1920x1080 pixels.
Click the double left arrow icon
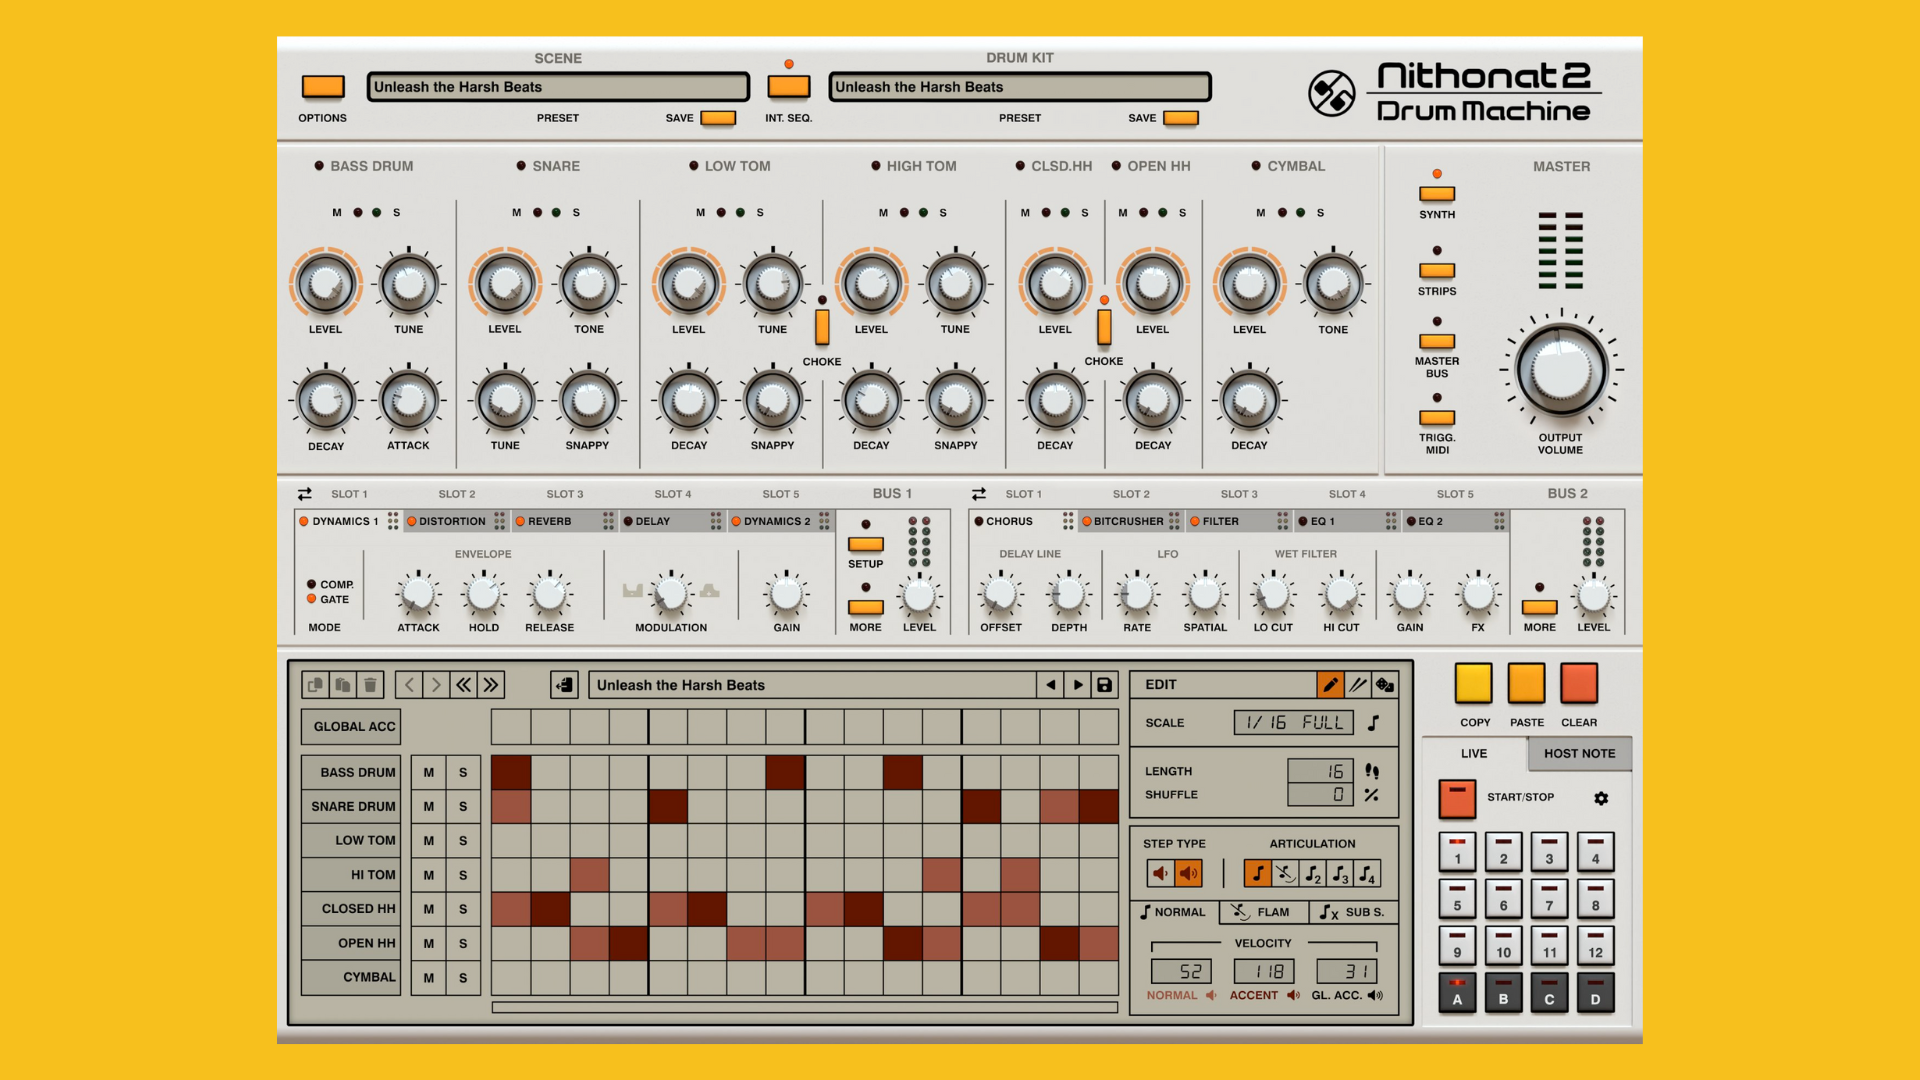(464, 685)
